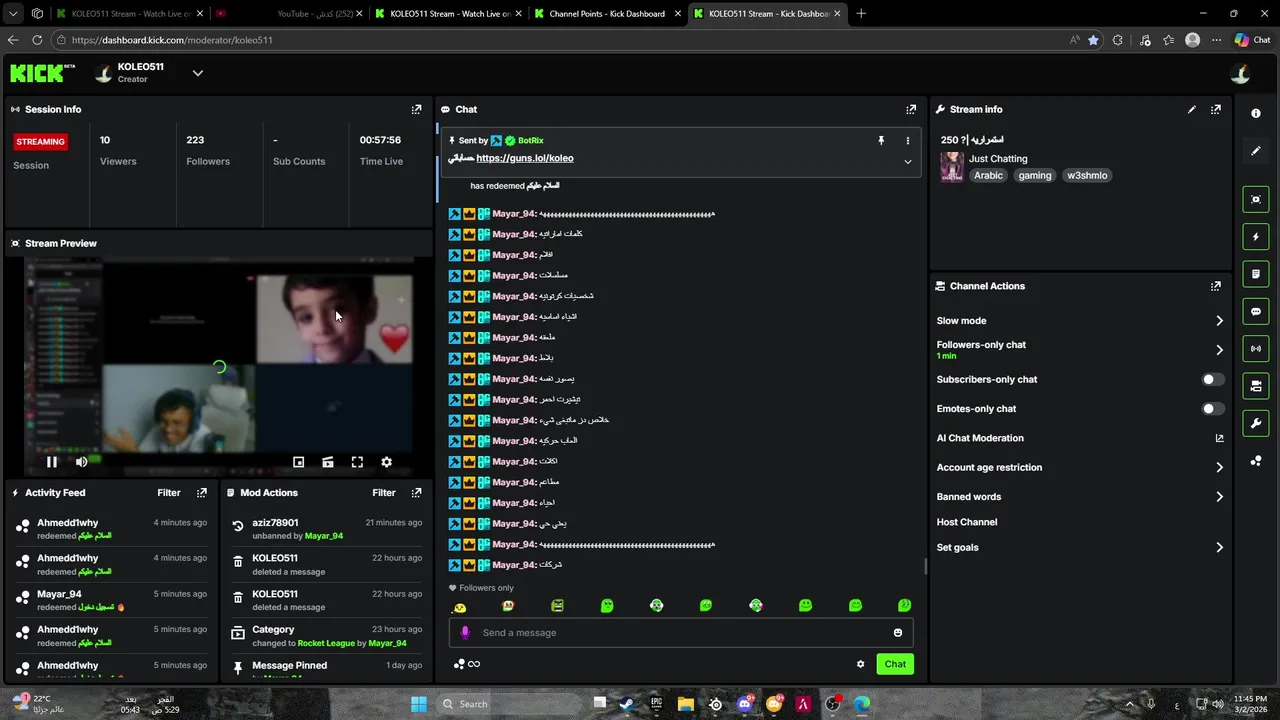This screenshot has width=1280, height=720.
Task: Click the Kick logo
Action: 42,73
